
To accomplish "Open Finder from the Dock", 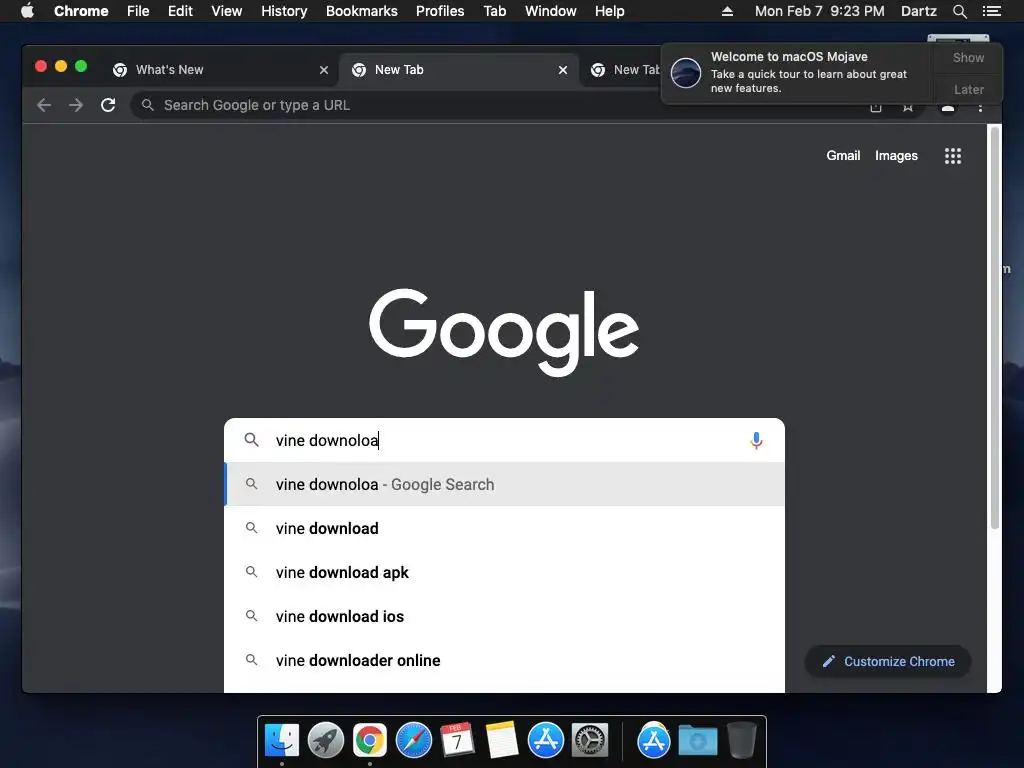I will tap(281, 741).
